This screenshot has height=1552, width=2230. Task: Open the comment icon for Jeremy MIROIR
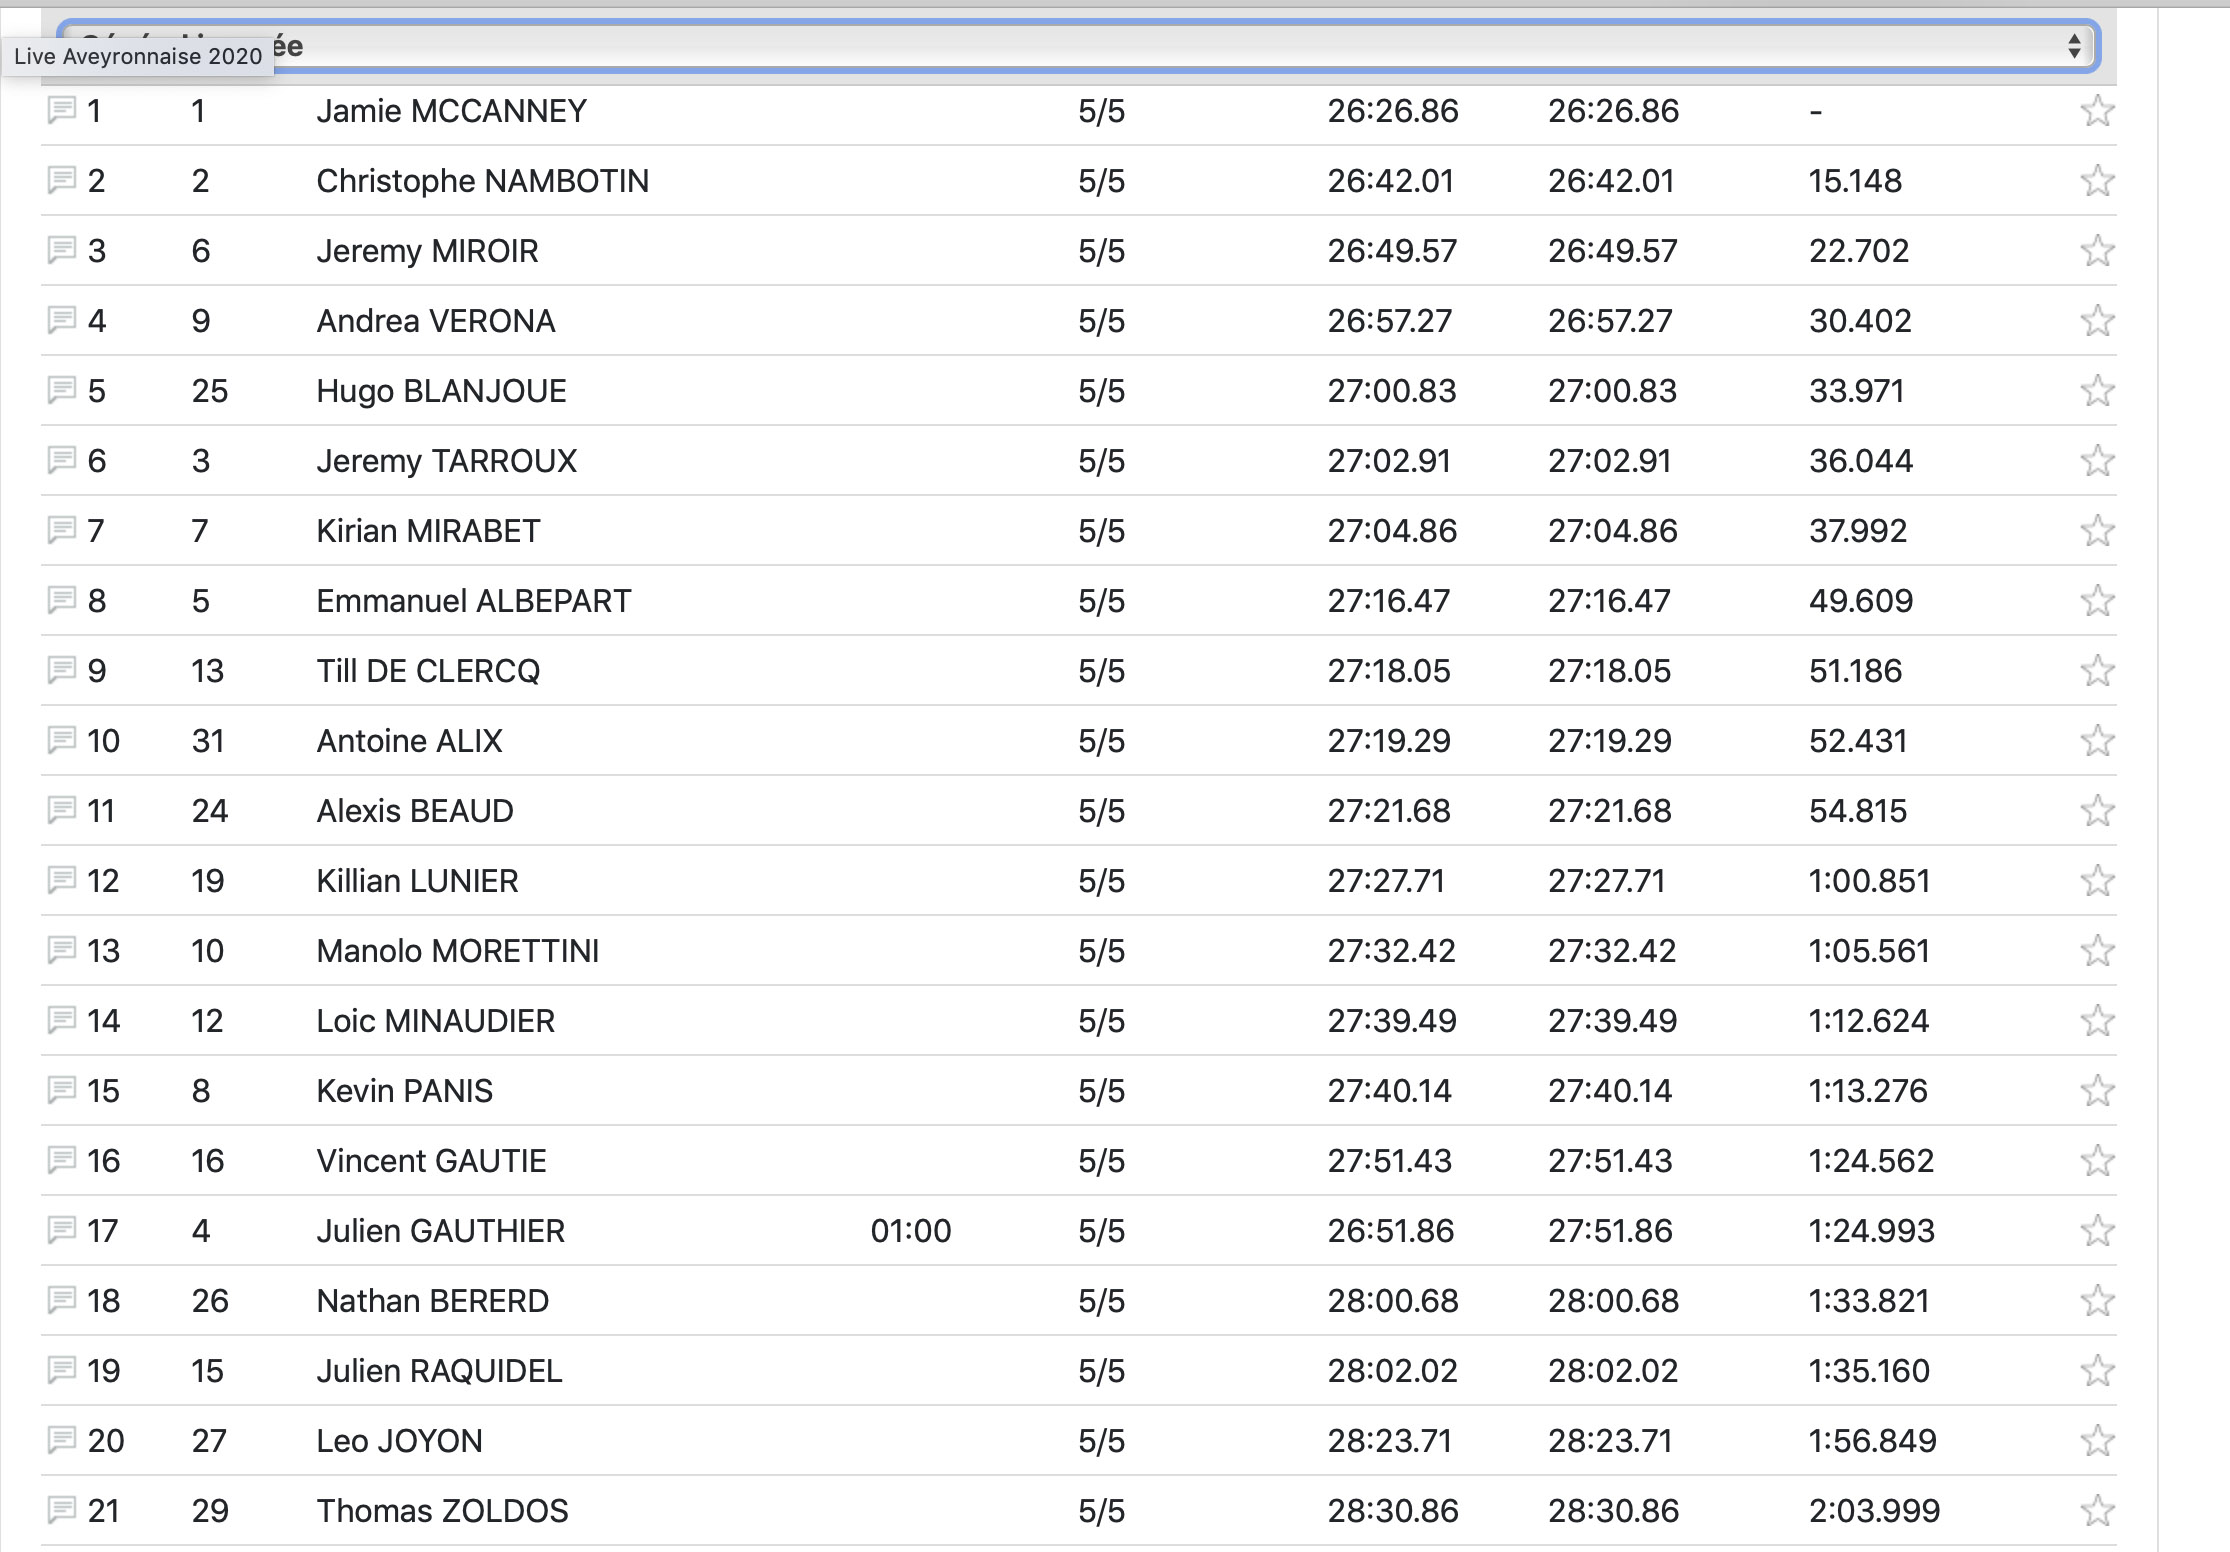pyautogui.click(x=62, y=249)
